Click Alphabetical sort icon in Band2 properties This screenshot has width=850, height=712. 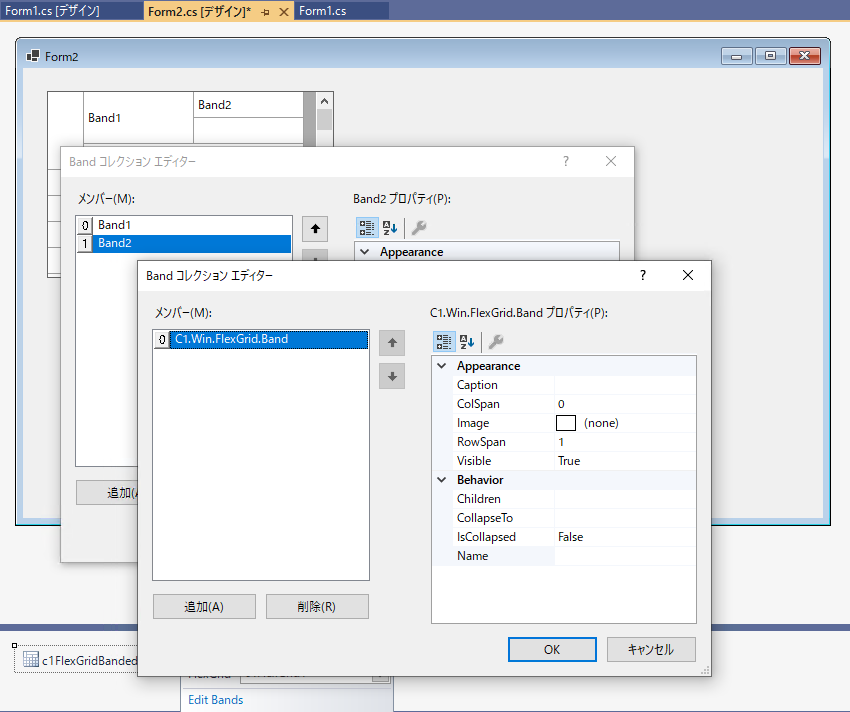390,228
